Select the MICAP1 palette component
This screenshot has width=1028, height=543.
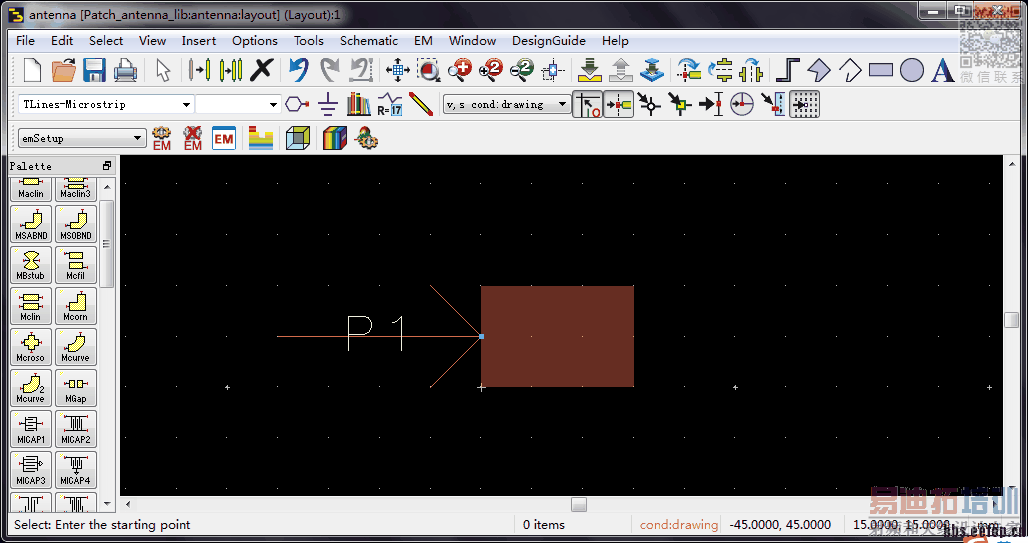coord(31,428)
